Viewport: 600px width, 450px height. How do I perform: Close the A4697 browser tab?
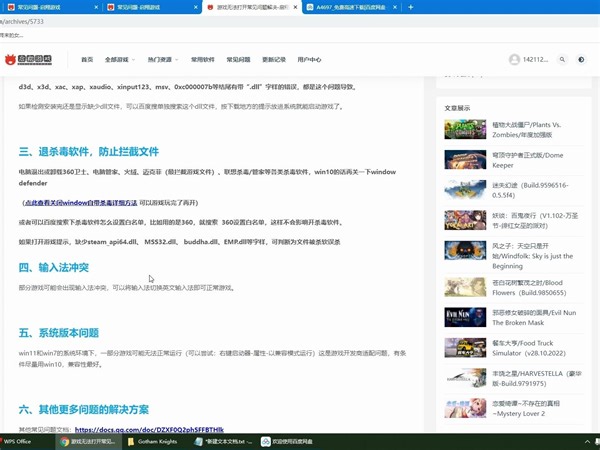[x=395, y=7]
